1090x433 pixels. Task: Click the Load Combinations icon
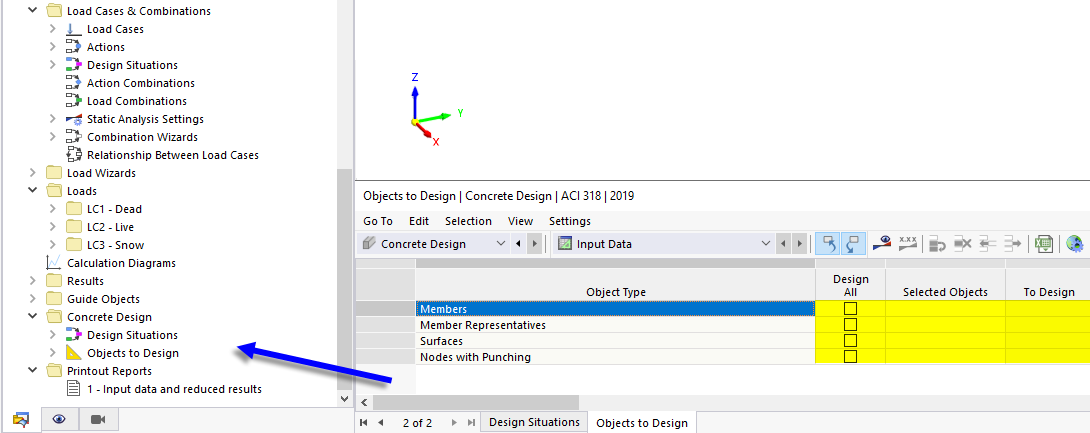74,101
